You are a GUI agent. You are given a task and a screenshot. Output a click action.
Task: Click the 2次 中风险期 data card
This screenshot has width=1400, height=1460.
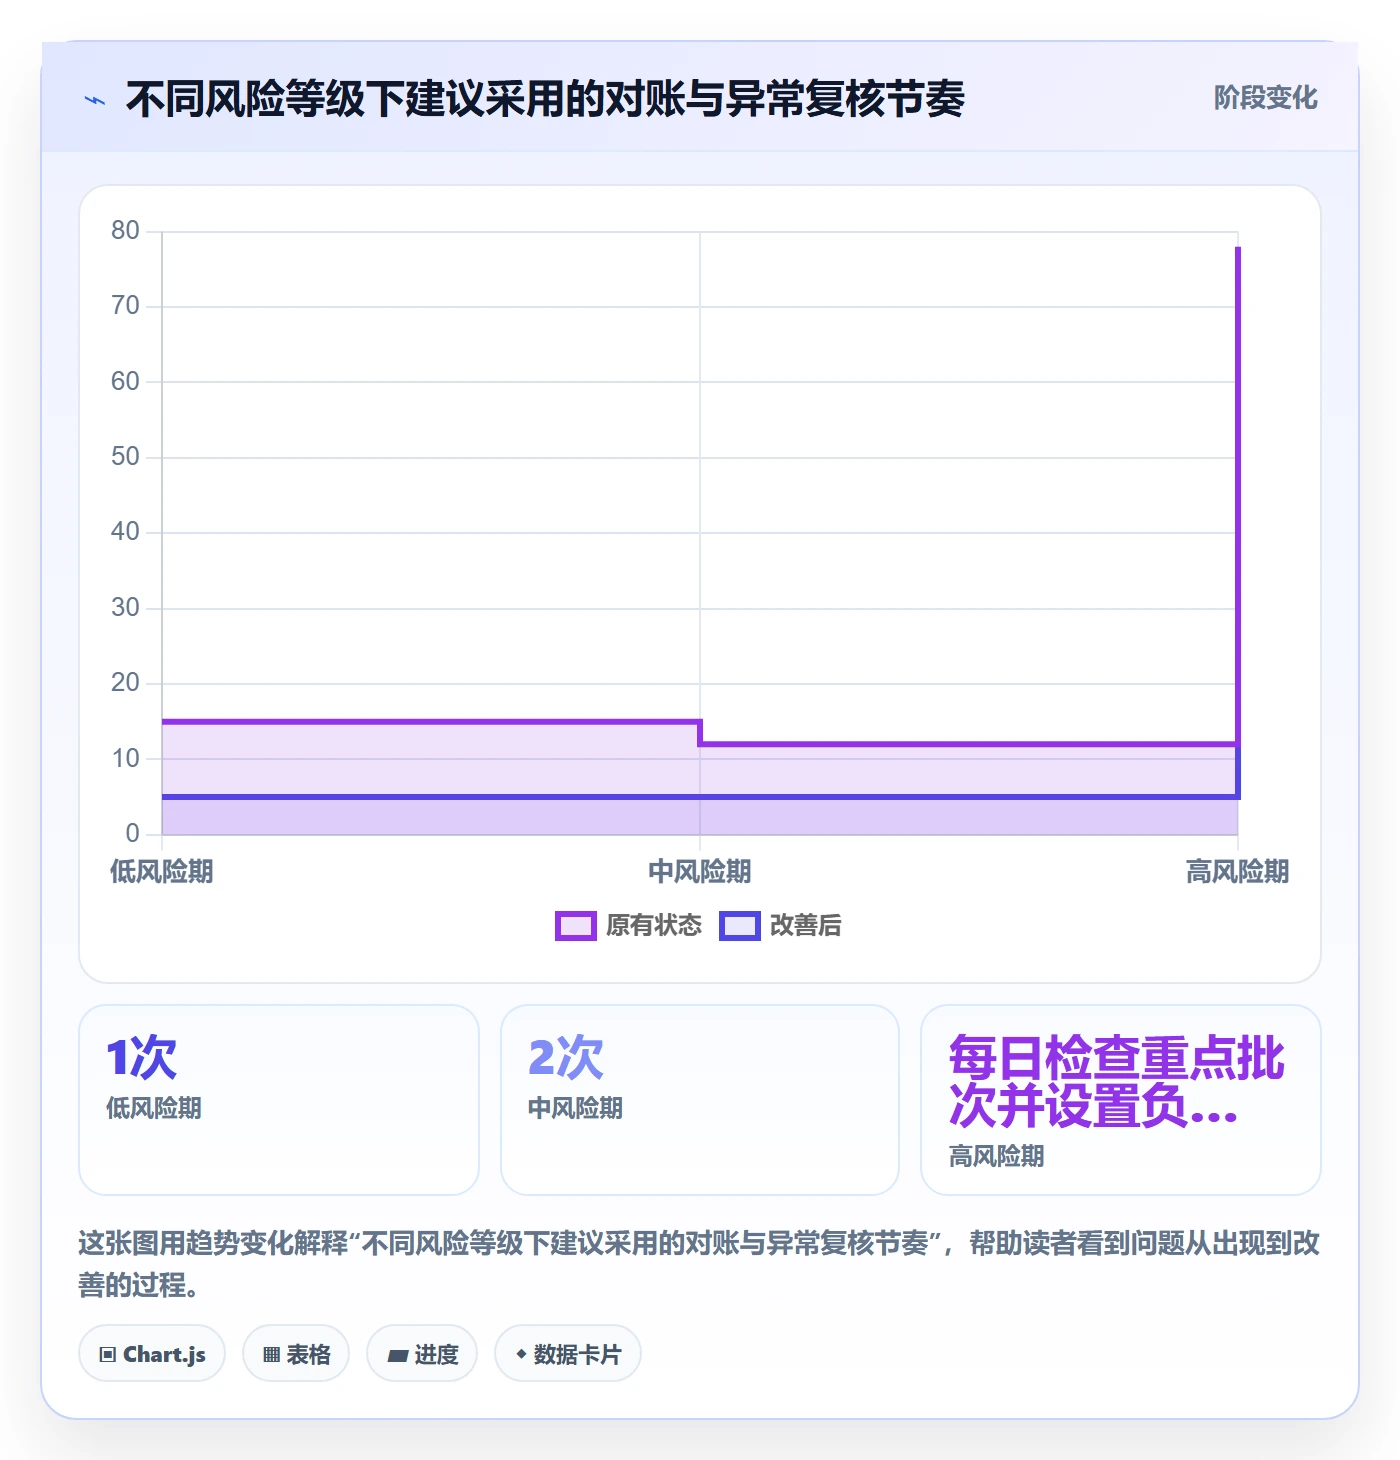(x=700, y=1100)
